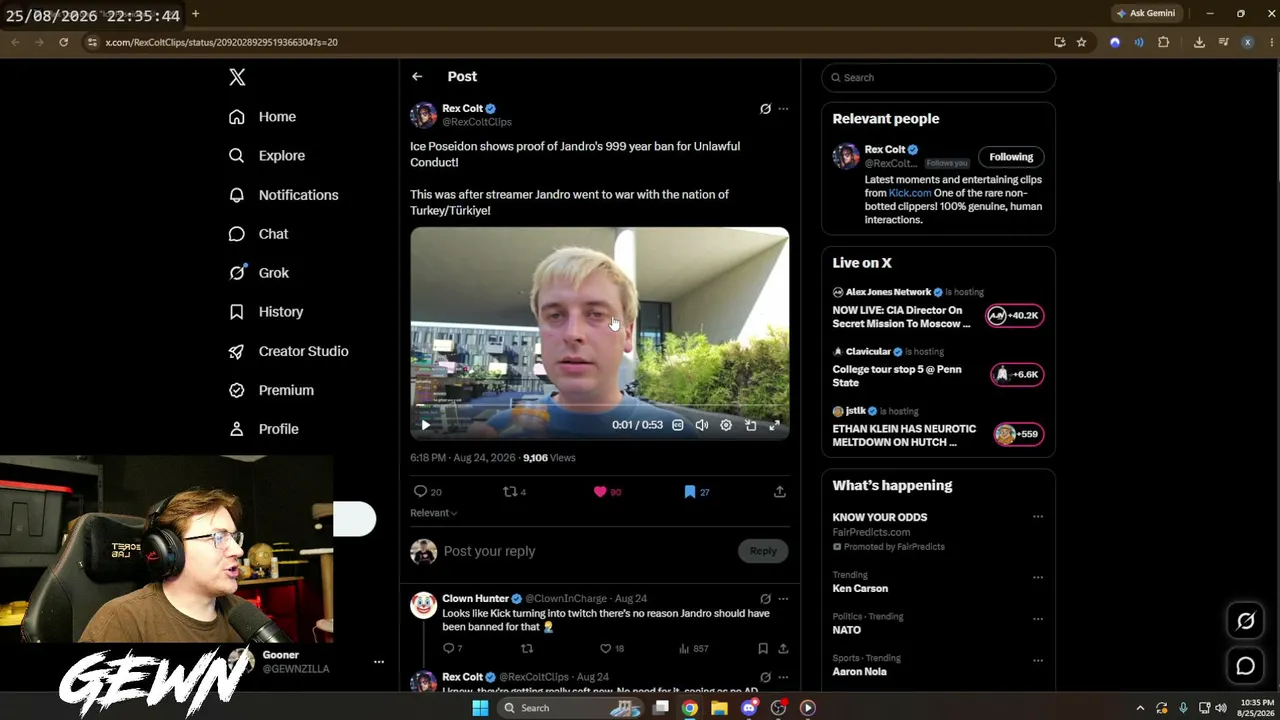Viewport: 1280px width, 720px height.
Task: View analytics on Clown Hunter's comment
Action: pos(693,649)
